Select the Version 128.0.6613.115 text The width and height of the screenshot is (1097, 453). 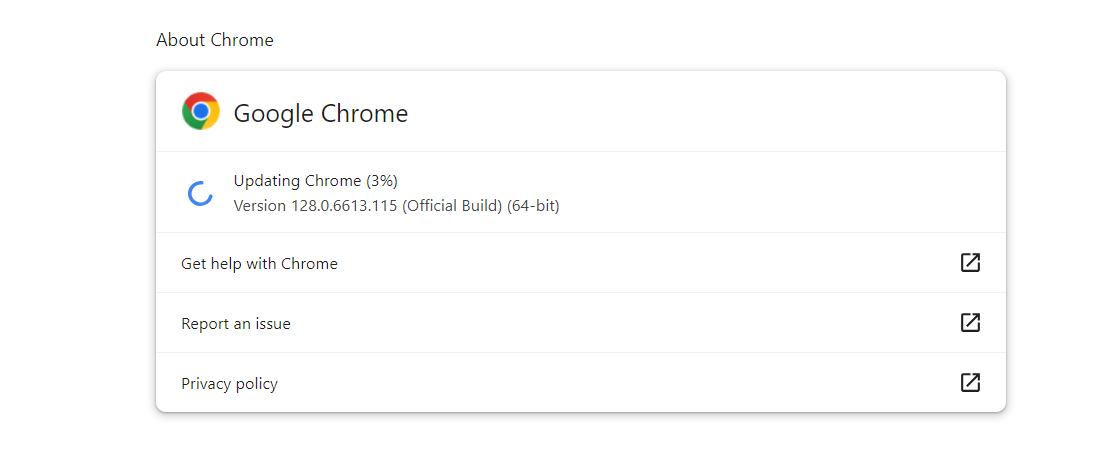[x=316, y=206]
